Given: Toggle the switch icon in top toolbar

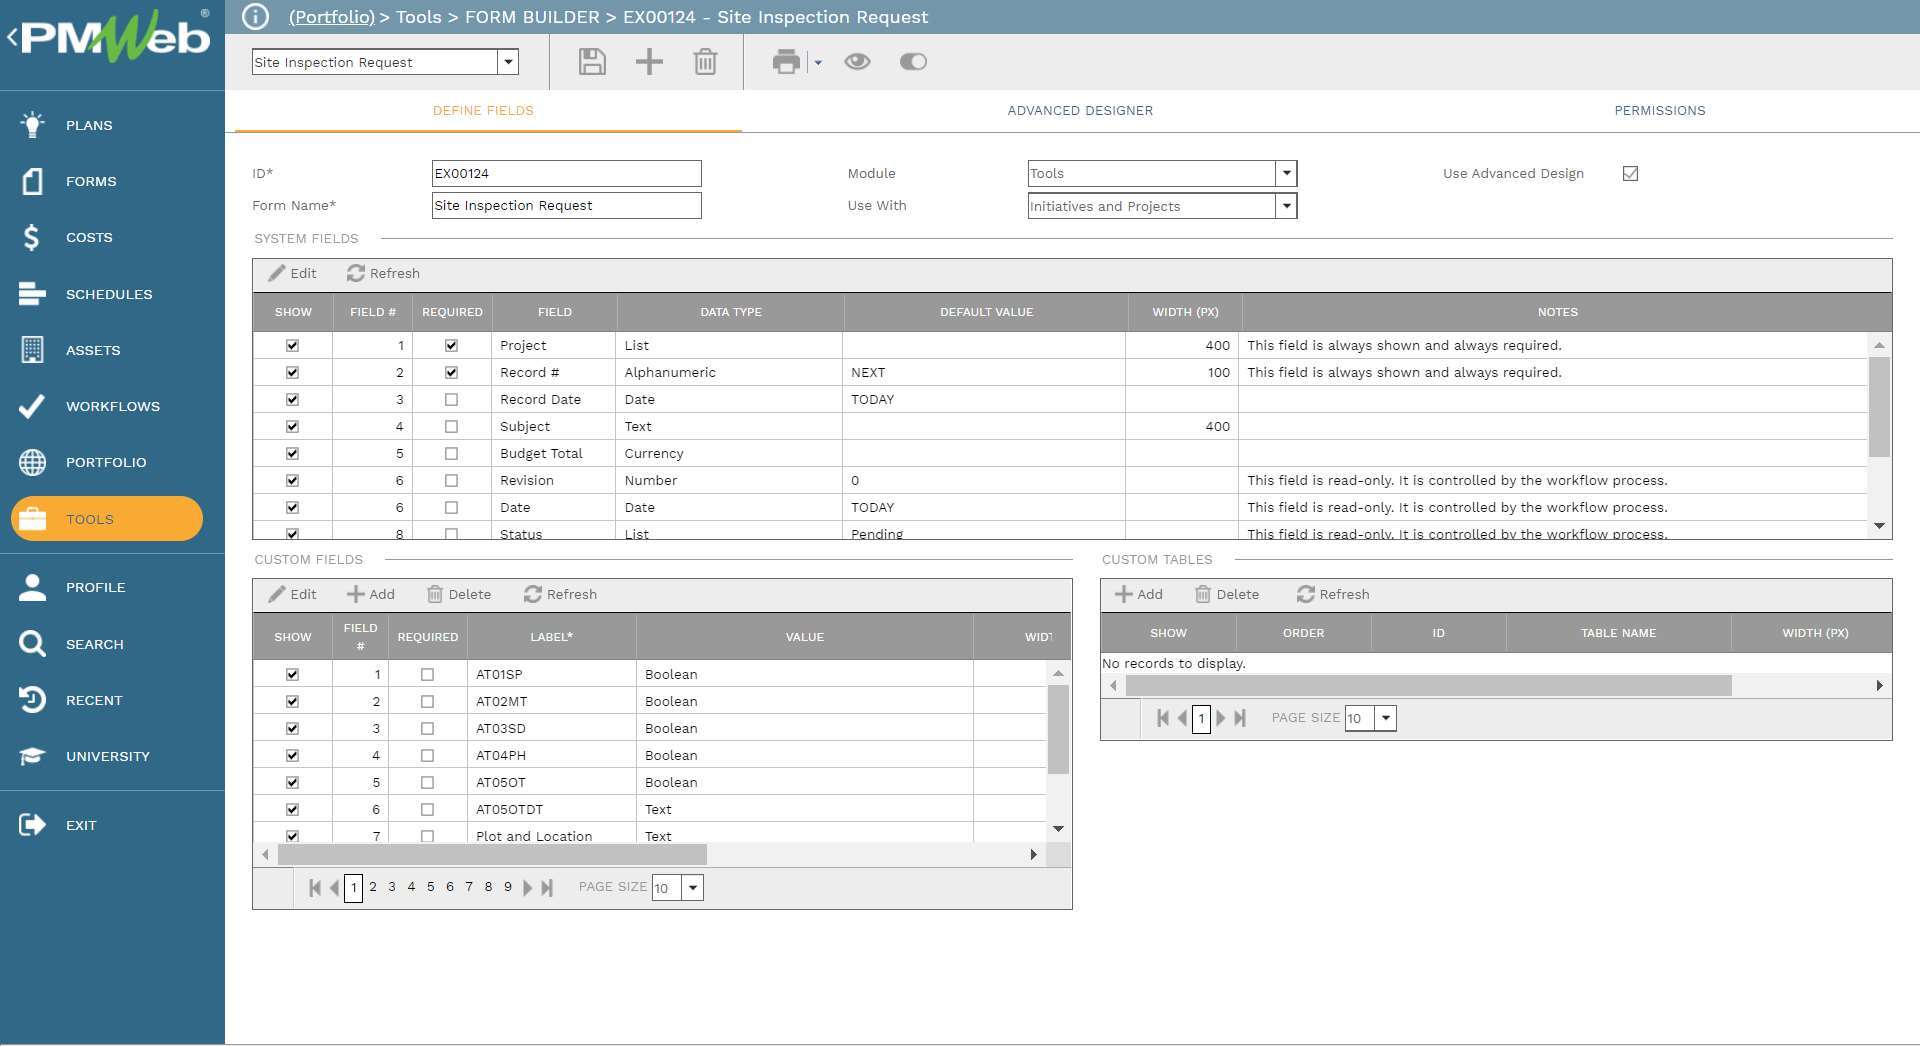Looking at the screenshot, I should click(913, 62).
